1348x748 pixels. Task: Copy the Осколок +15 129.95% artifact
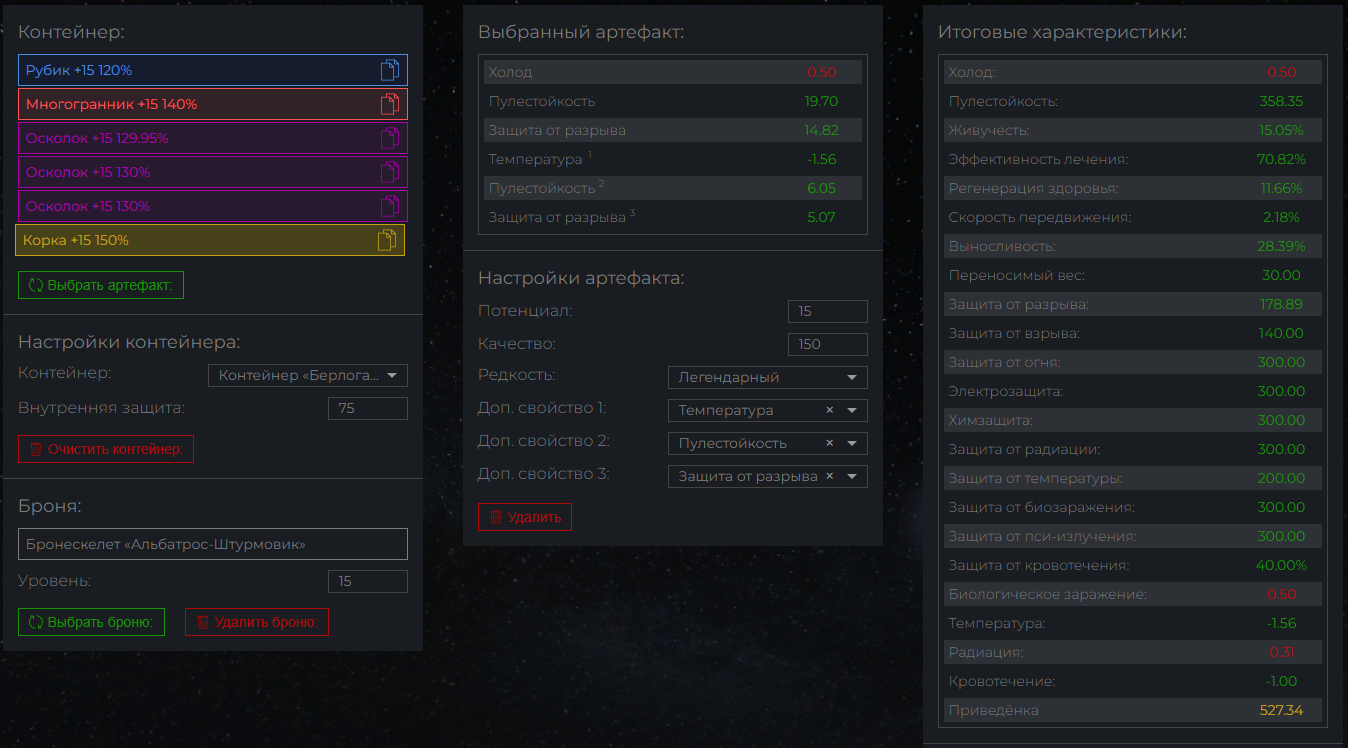(390, 138)
